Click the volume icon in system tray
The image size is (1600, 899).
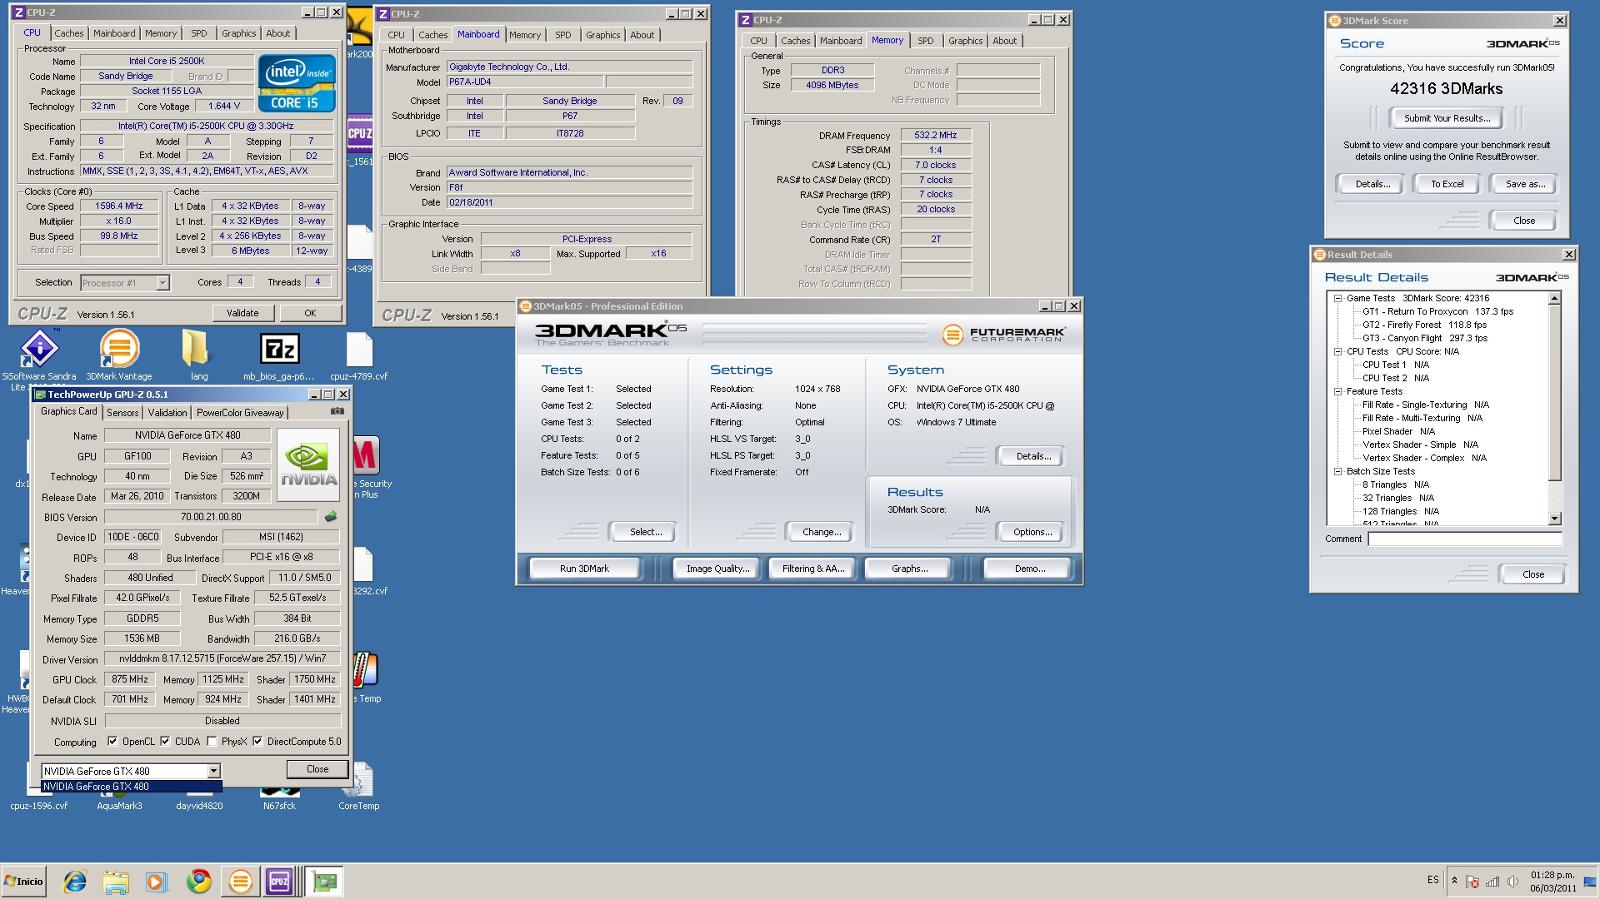1512,882
